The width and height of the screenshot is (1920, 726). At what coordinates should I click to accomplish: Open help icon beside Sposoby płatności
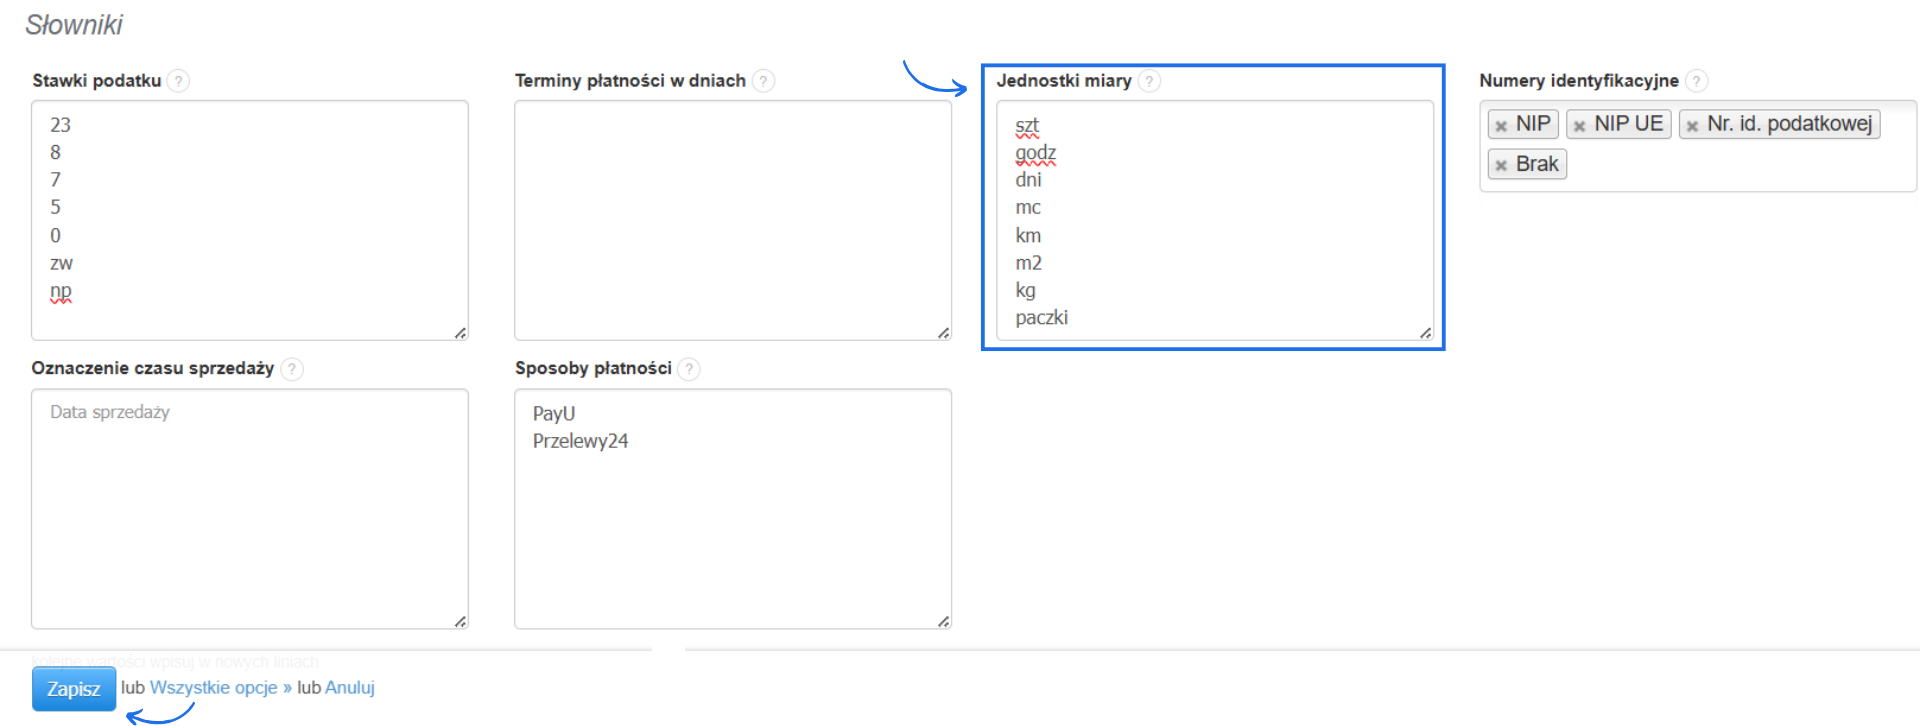[688, 369]
